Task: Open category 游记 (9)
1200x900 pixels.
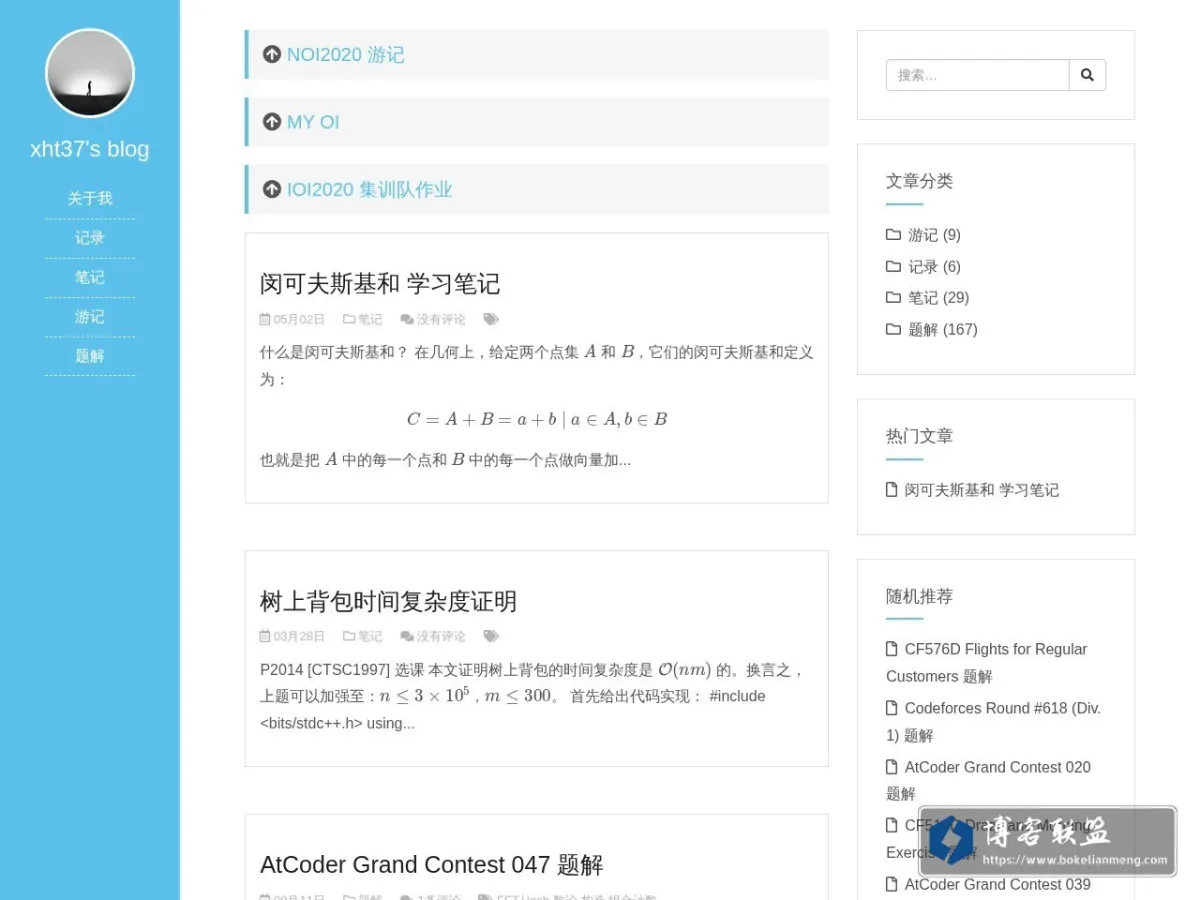Action: [934, 235]
